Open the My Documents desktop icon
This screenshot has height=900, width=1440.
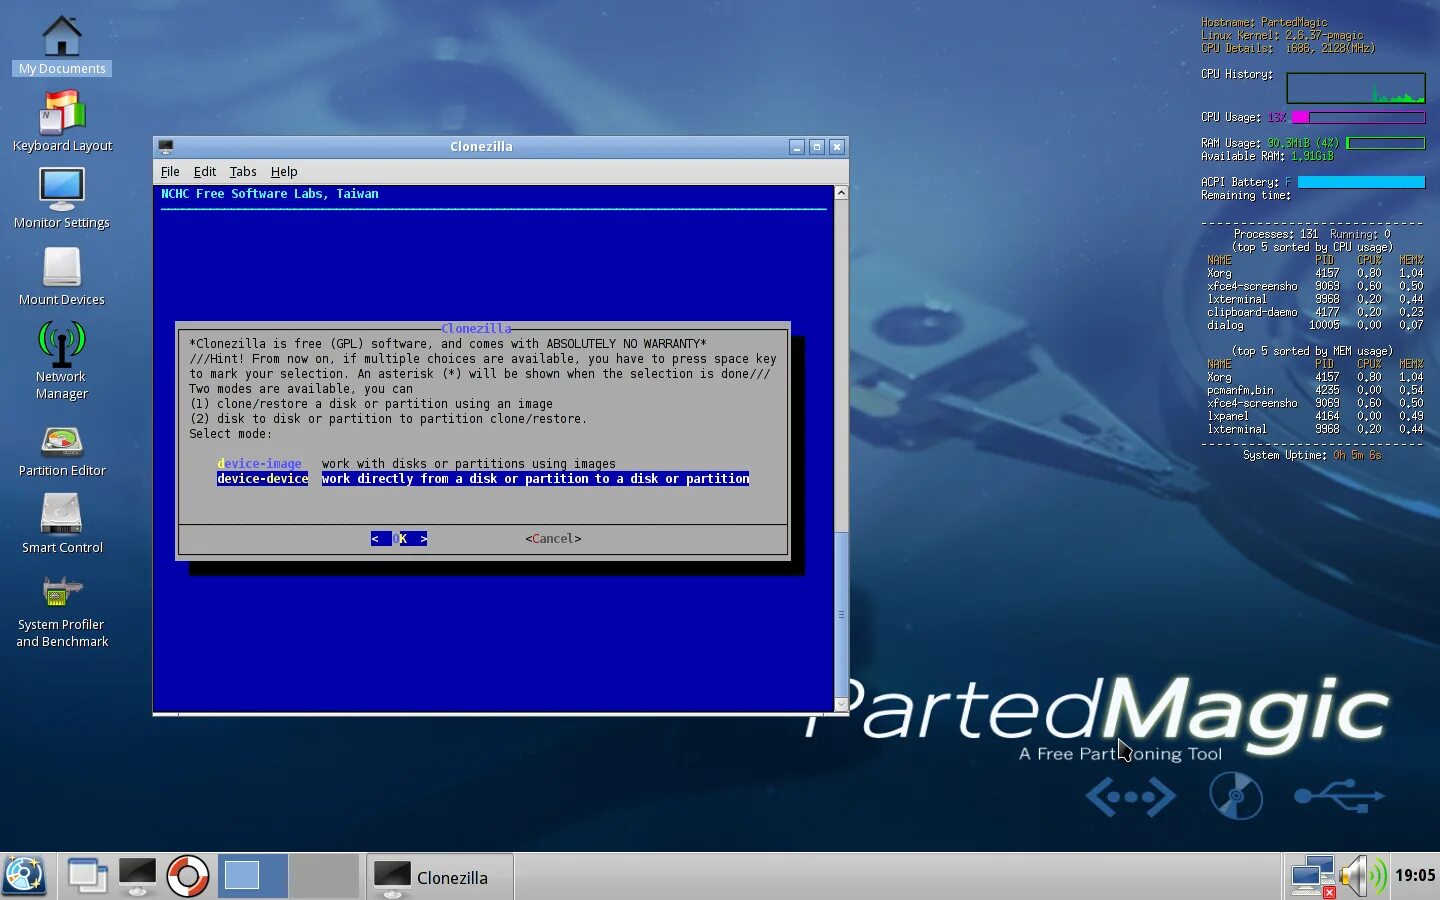click(62, 45)
